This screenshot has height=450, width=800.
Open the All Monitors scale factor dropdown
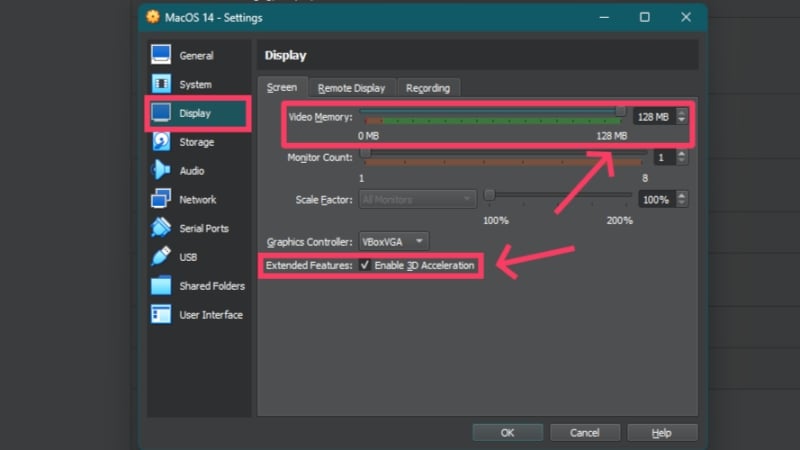[x=418, y=199]
